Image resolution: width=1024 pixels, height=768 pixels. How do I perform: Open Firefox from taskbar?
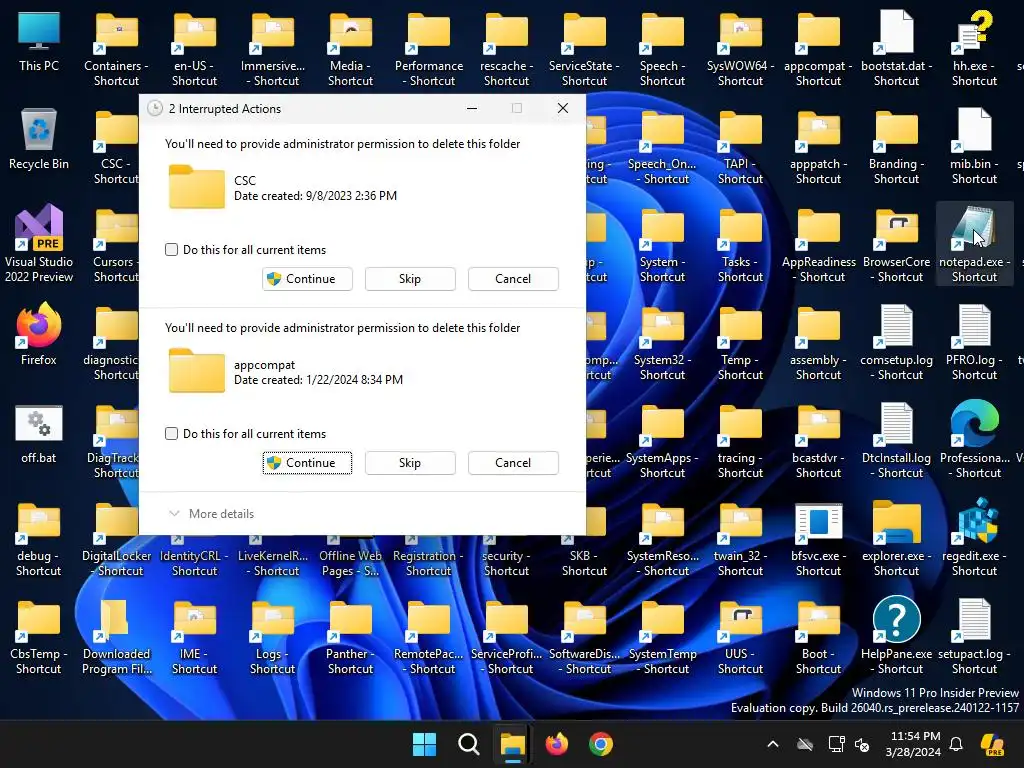pyautogui.click(x=556, y=744)
